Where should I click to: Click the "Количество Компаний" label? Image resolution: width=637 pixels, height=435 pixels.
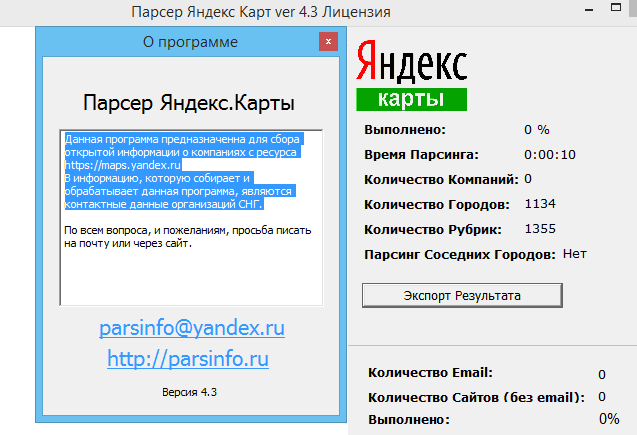[x=440, y=179]
